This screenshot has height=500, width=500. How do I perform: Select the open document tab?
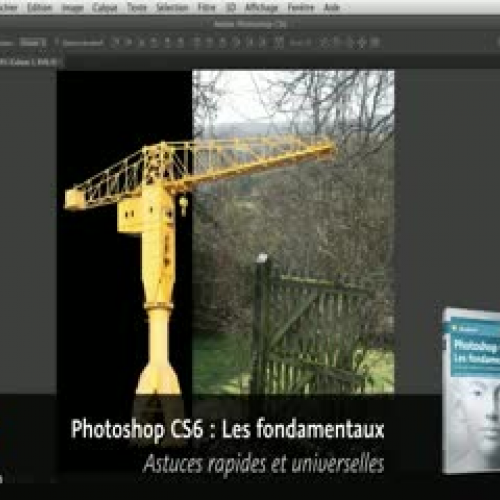tap(31, 62)
